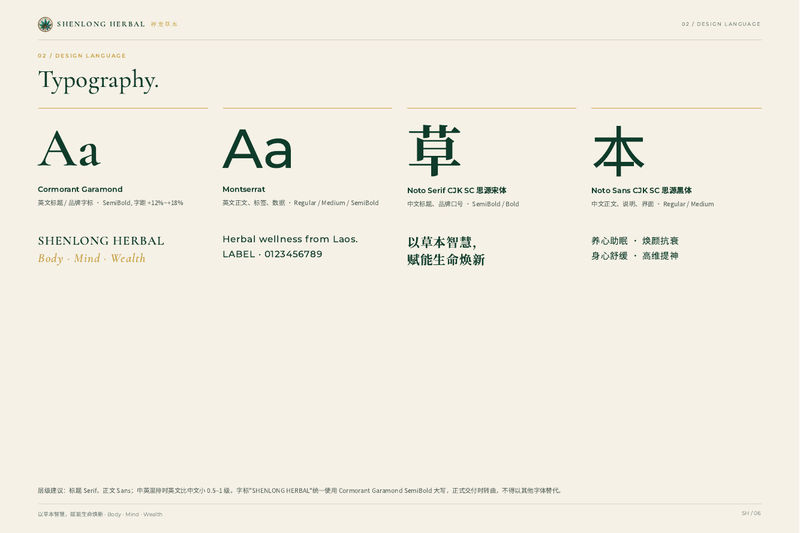The height and width of the screenshot is (533, 800).
Task: Click the "养心助眠 · 焕颜抗衰" sample line
Action: [635, 241]
